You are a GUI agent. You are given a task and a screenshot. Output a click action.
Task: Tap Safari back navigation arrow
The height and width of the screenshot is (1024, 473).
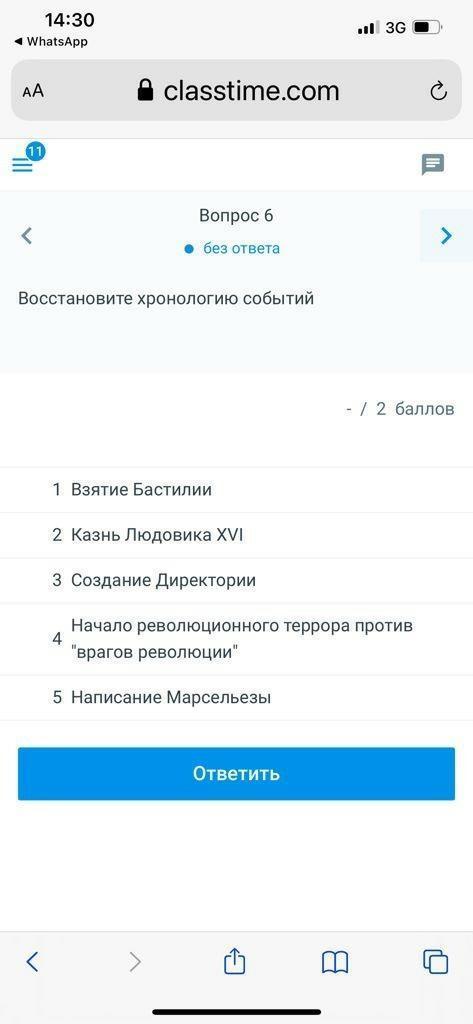pyautogui.click(x=33, y=961)
